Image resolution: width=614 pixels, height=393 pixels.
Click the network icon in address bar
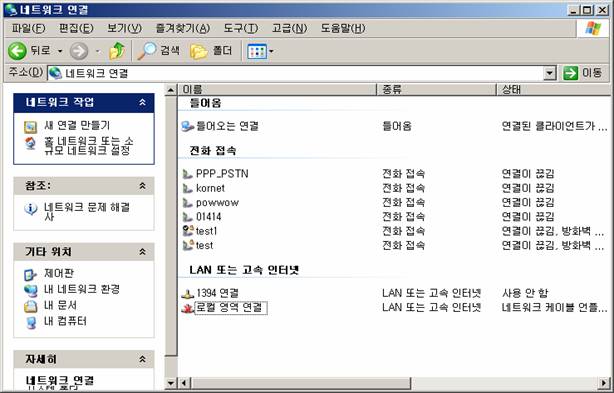click(55, 73)
